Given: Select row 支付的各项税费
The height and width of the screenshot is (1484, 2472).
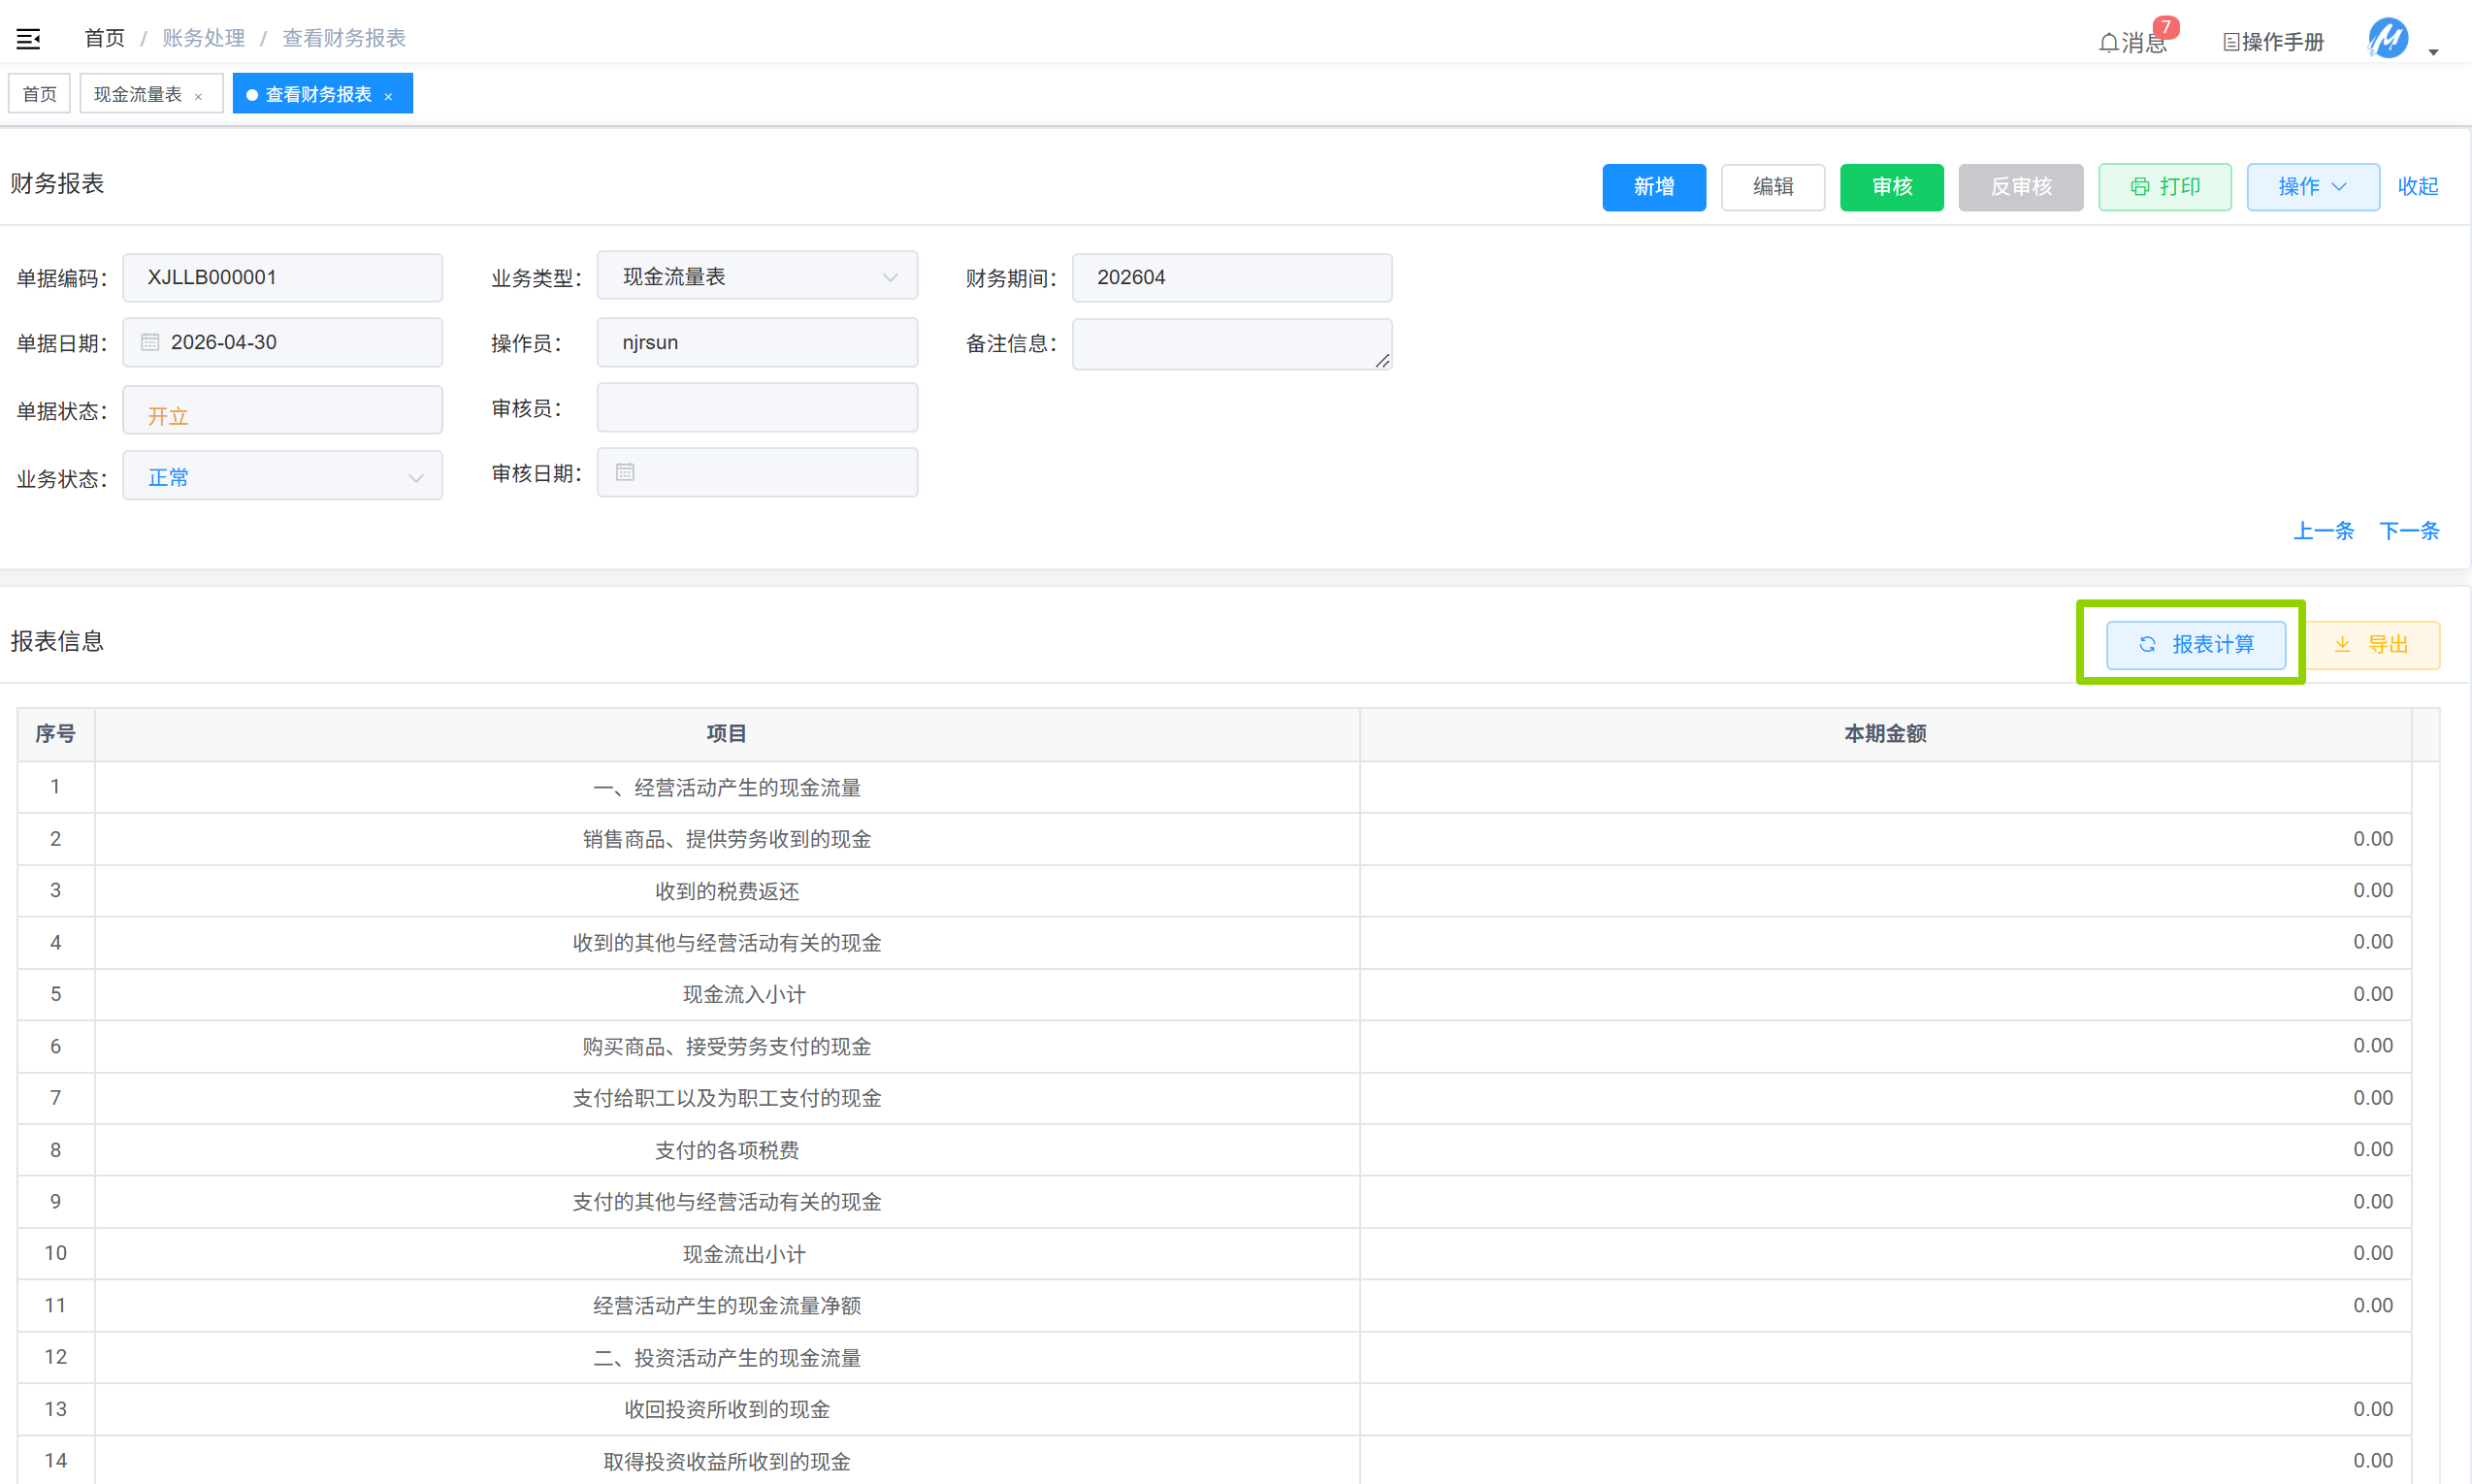Looking at the screenshot, I should pos(1214,1150).
